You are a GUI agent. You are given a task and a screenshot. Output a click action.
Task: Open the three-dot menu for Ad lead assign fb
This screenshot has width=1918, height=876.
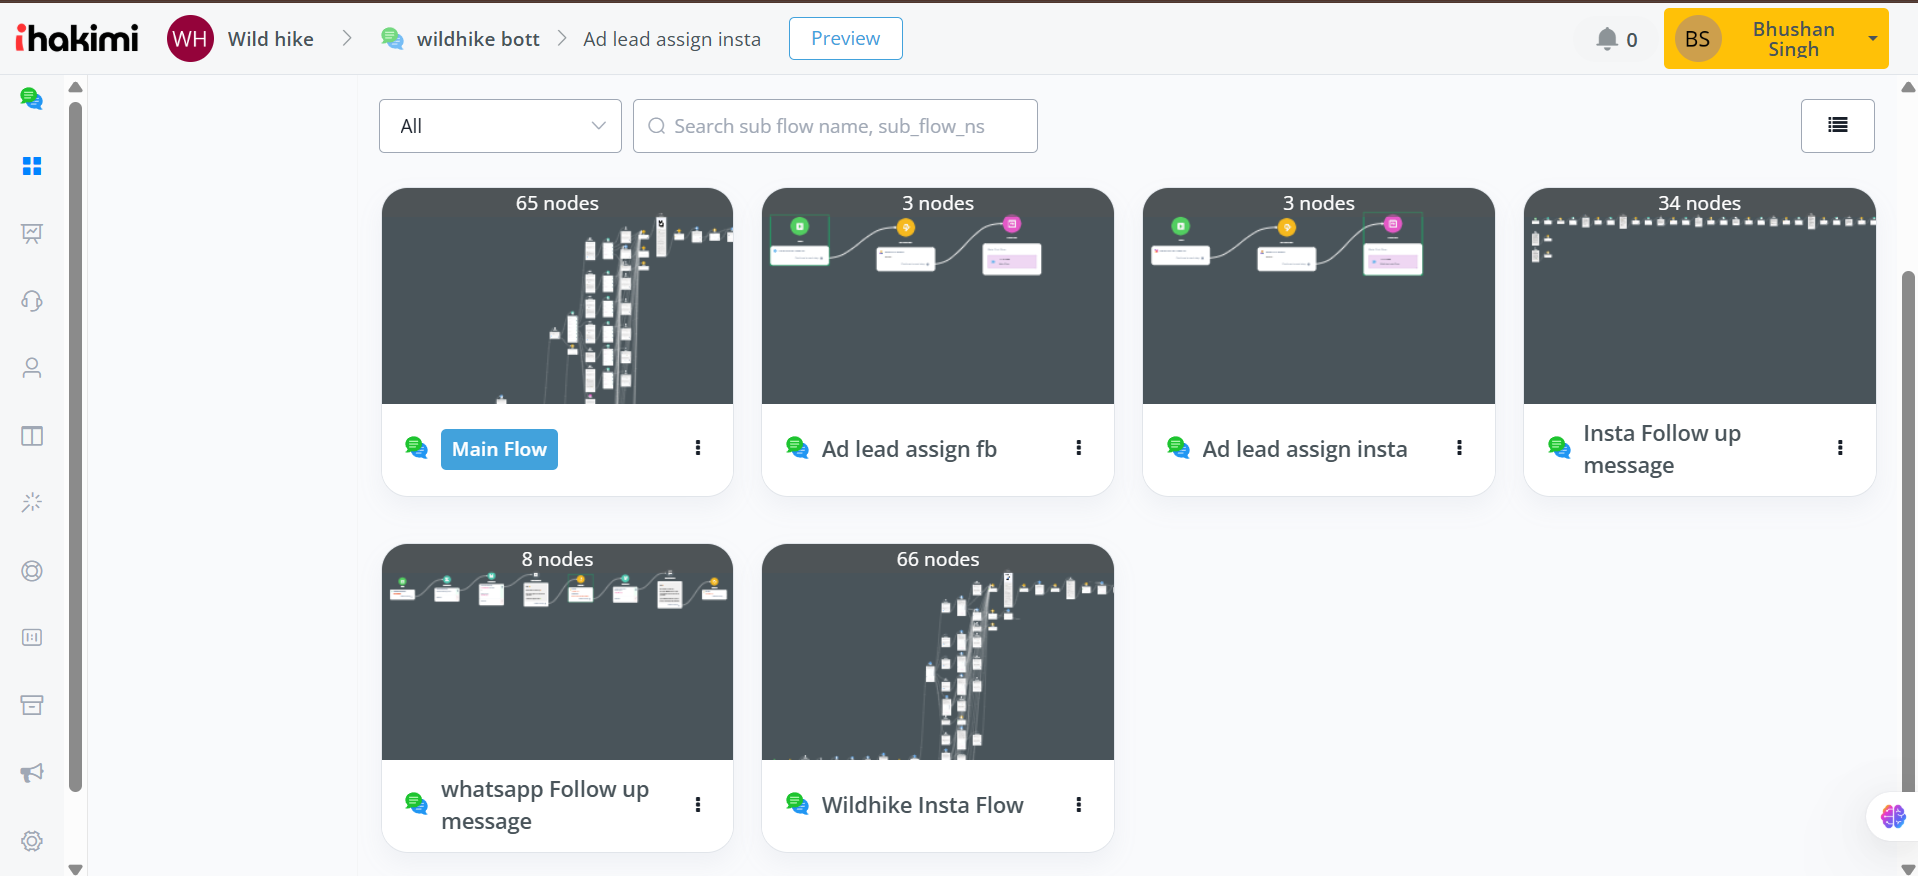coord(1079,448)
